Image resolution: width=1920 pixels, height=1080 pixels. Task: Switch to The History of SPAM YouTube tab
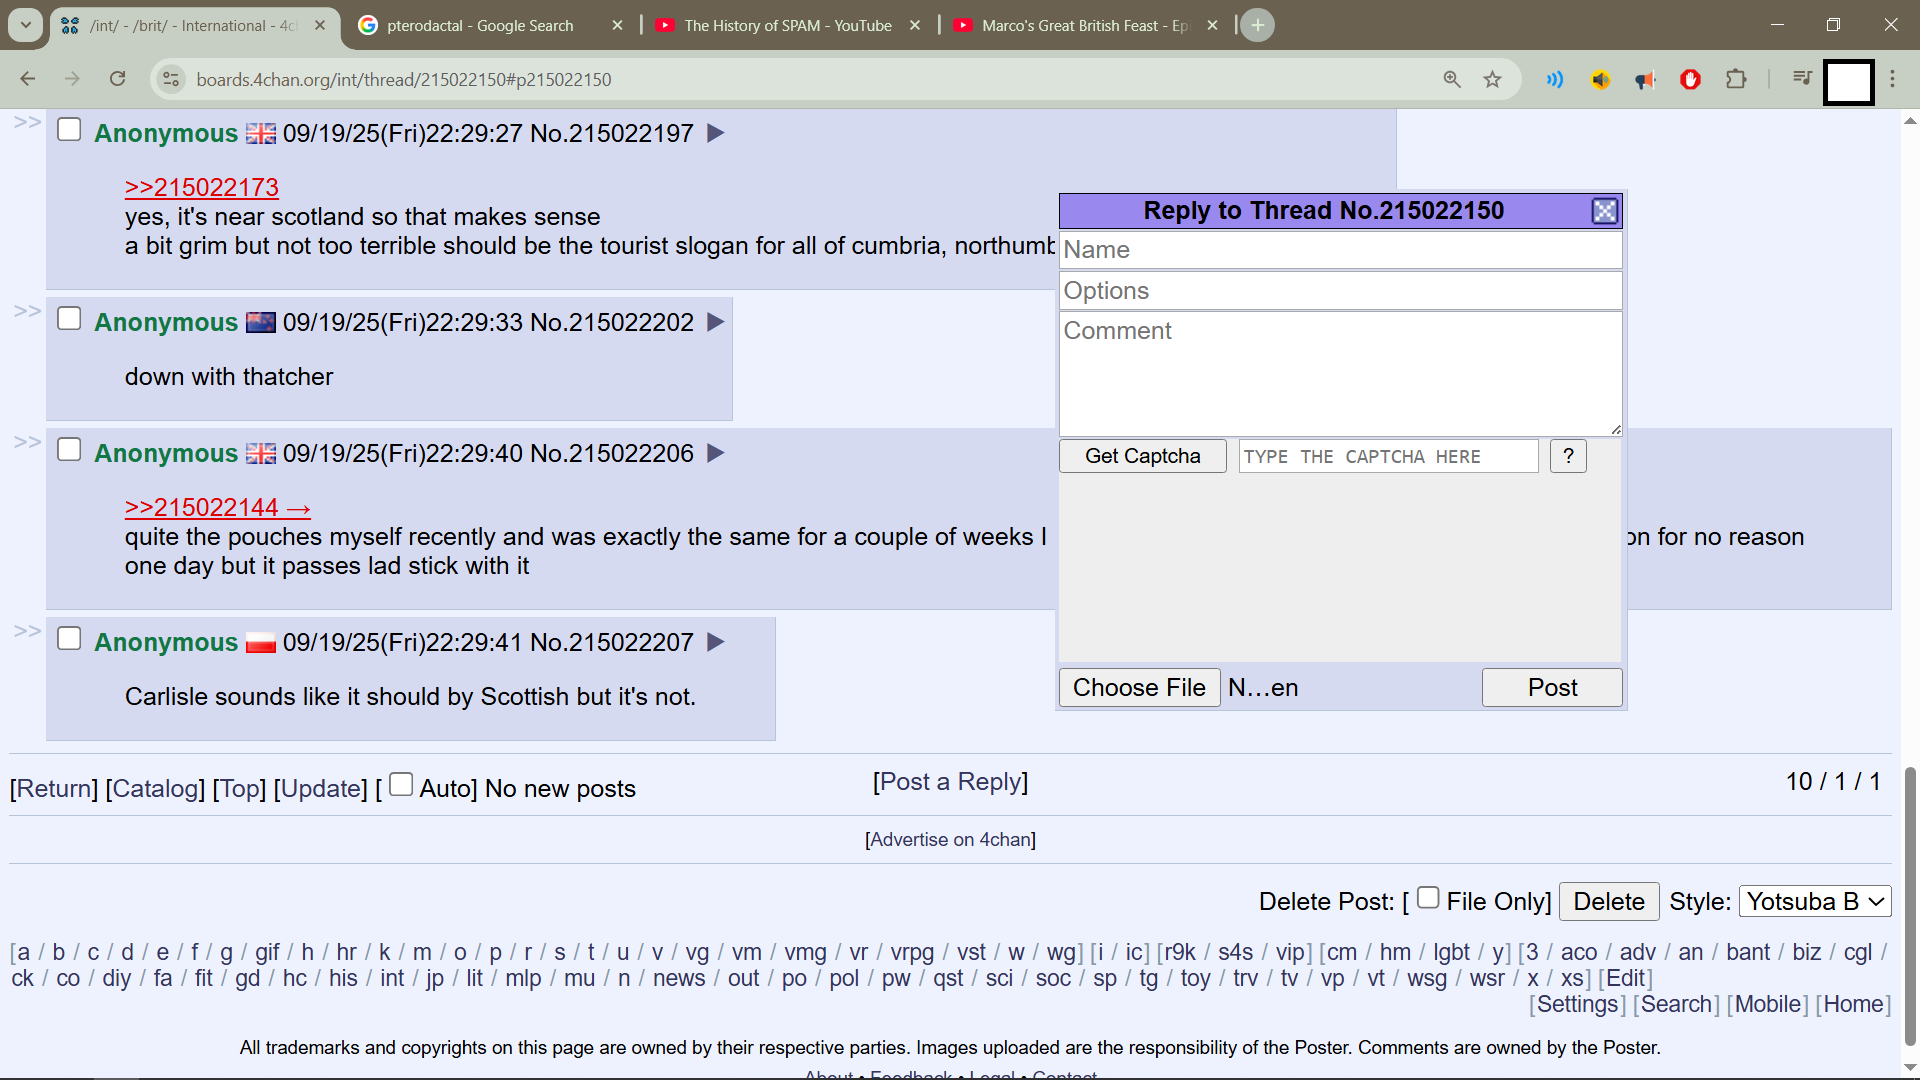[x=788, y=26]
